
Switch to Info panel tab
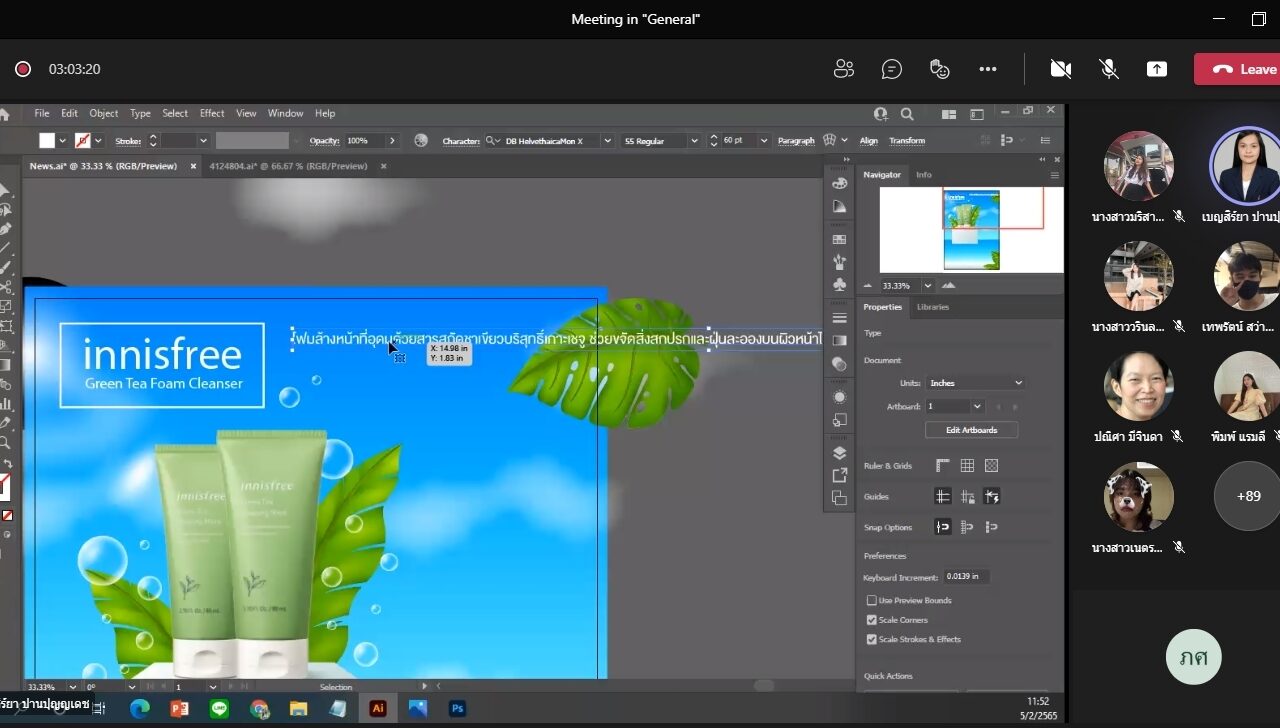[x=924, y=175]
